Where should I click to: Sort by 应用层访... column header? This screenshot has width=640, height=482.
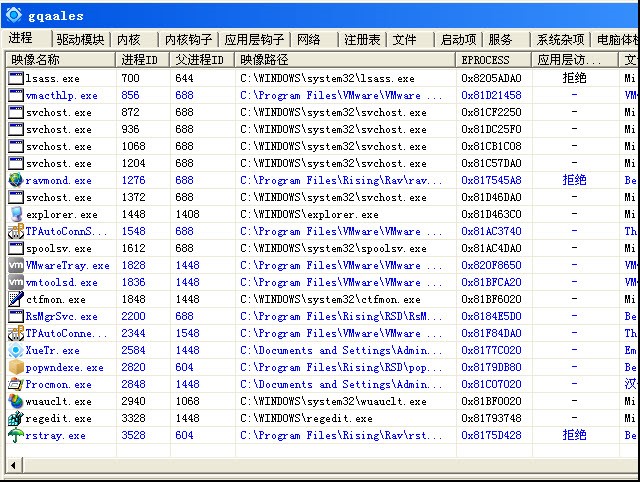[575, 60]
